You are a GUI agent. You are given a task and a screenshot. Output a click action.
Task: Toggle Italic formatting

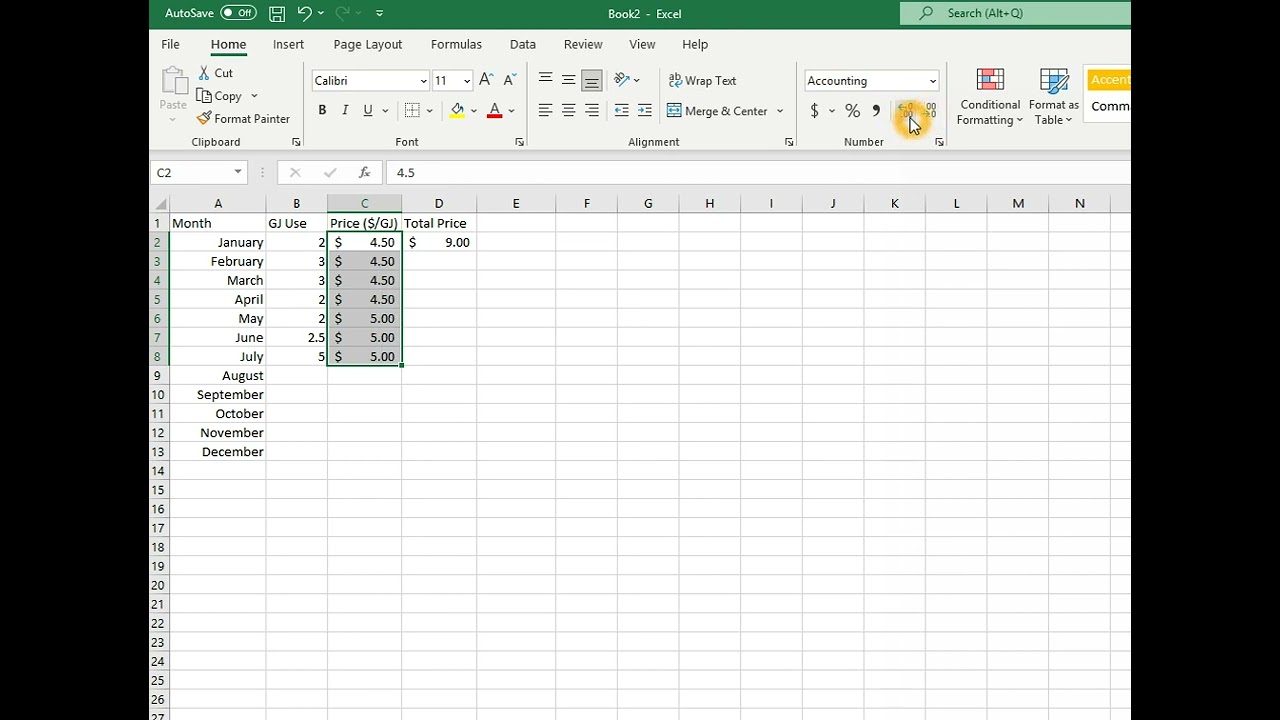[345, 111]
